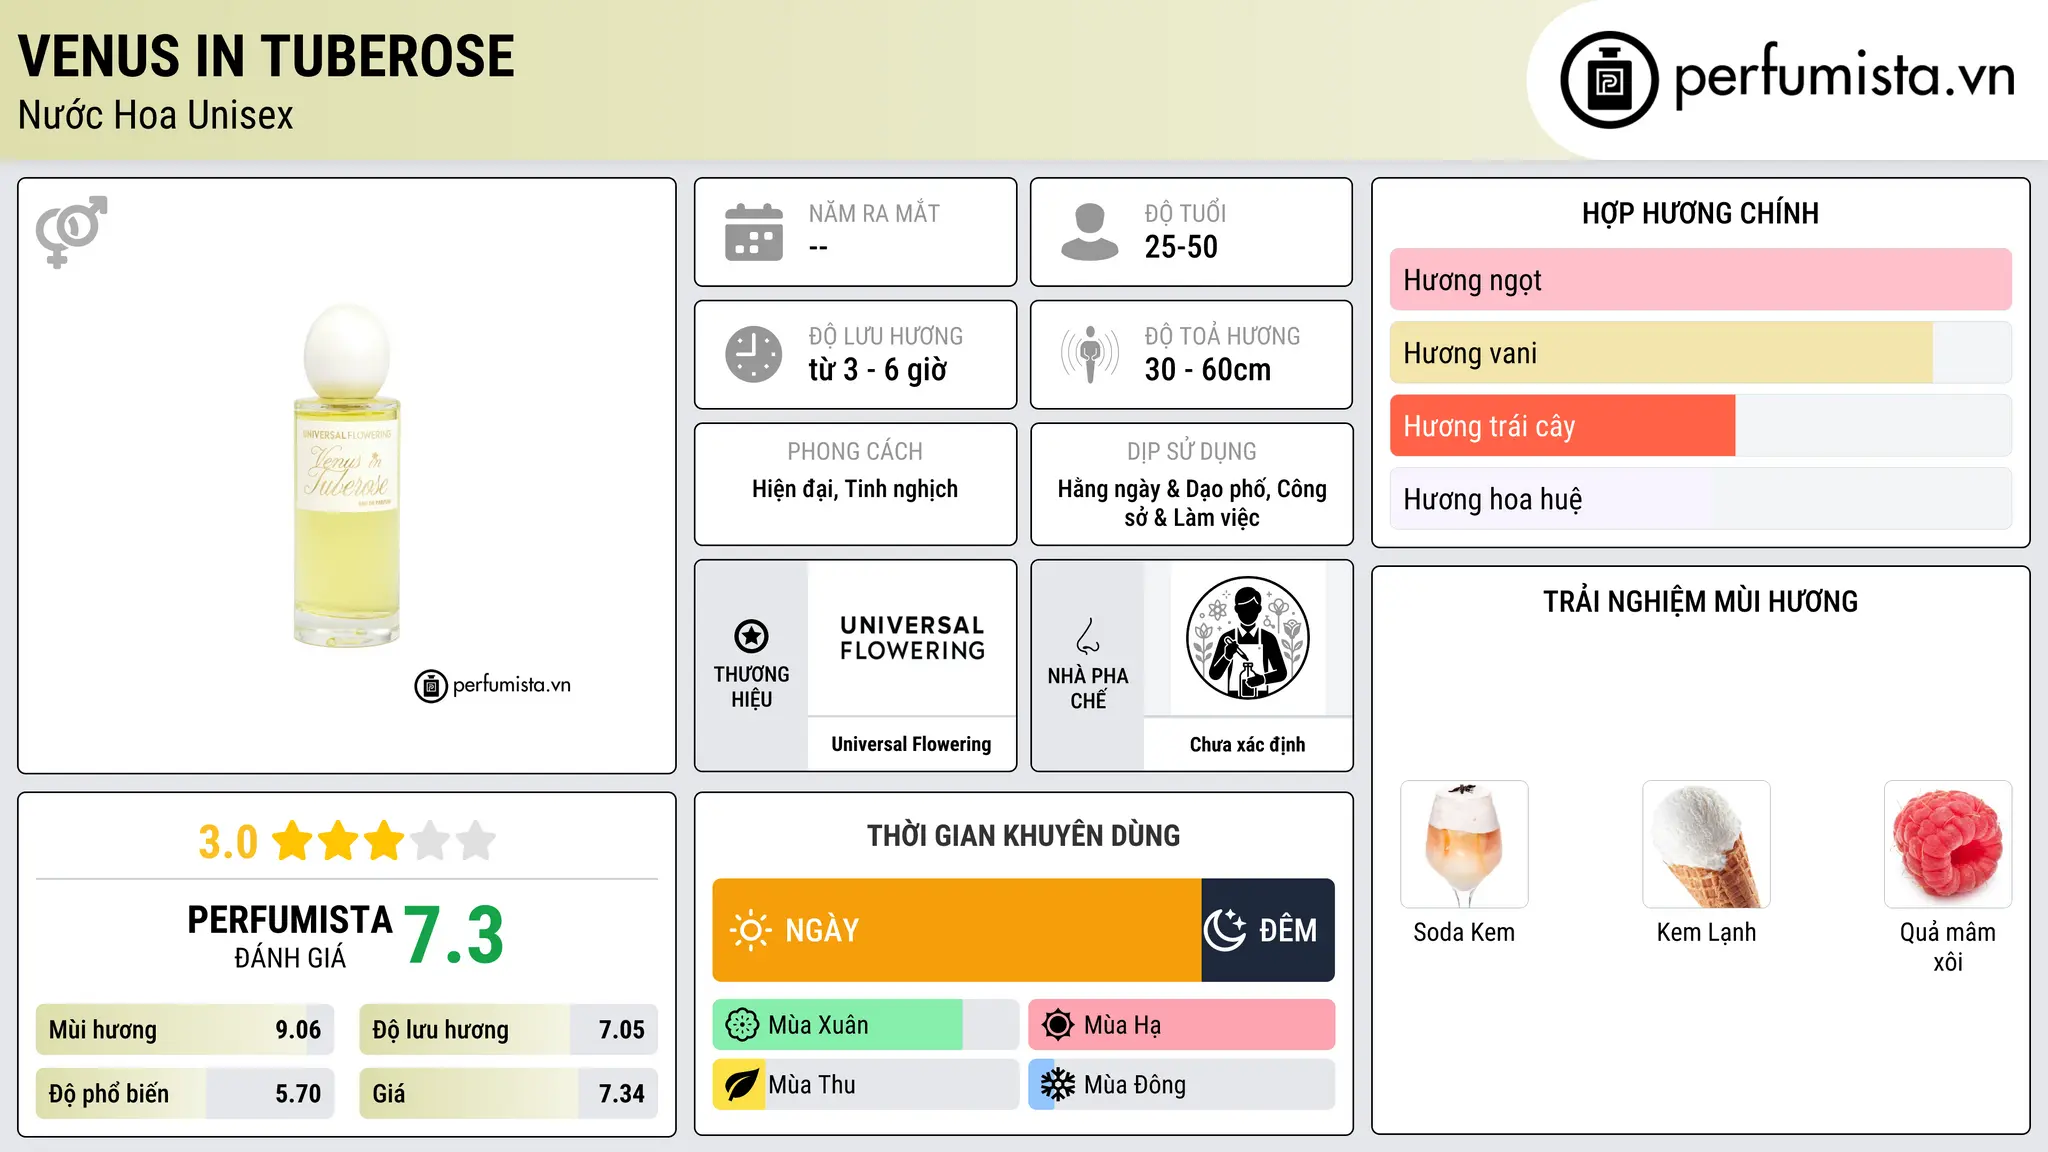The height and width of the screenshot is (1152, 2048).
Task: Click the NĂM RA MẮT label
Action: click(x=874, y=214)
